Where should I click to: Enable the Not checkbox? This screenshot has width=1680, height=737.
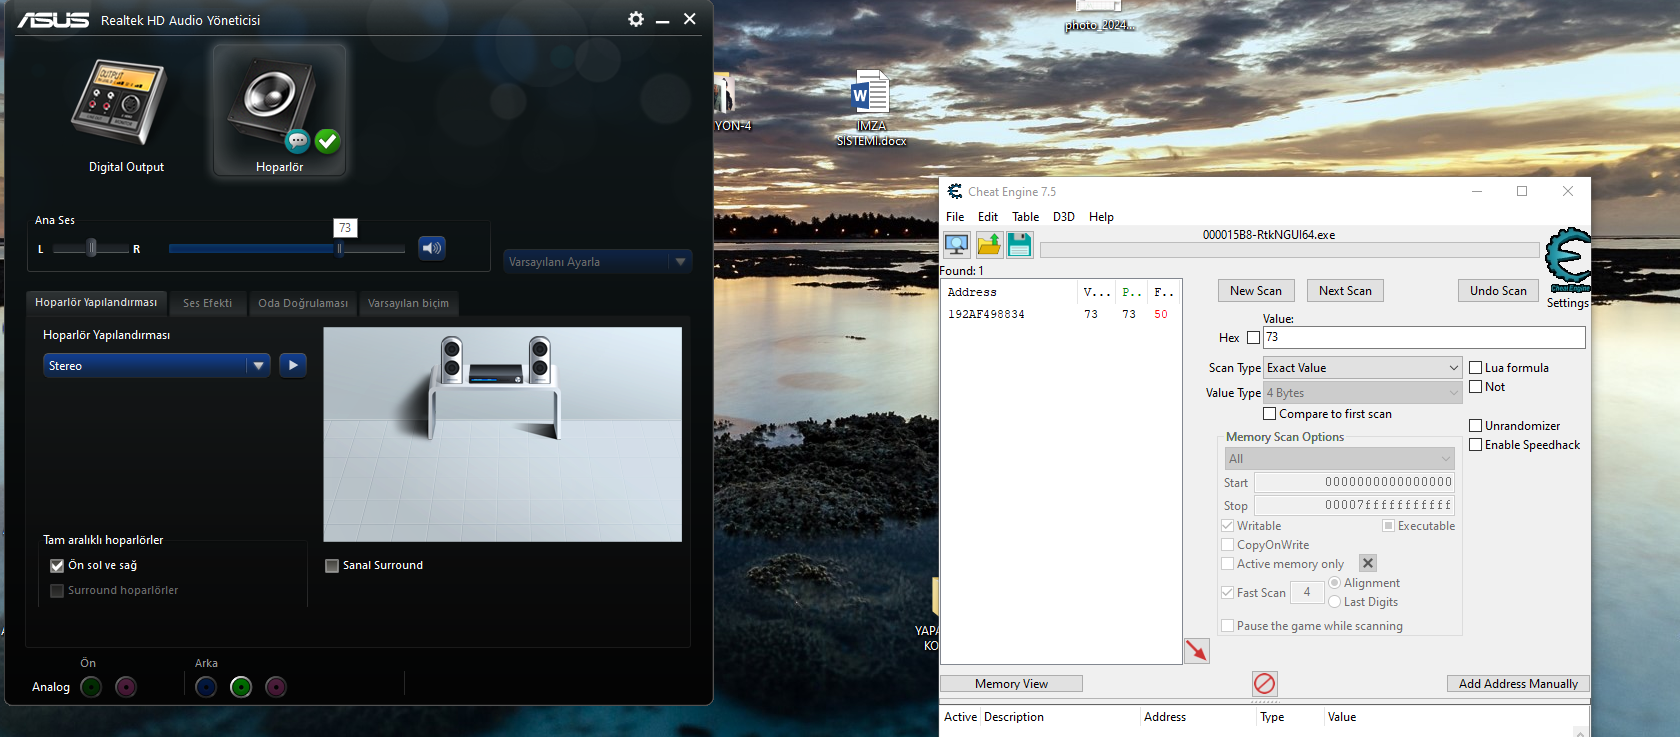(1475, 387)
